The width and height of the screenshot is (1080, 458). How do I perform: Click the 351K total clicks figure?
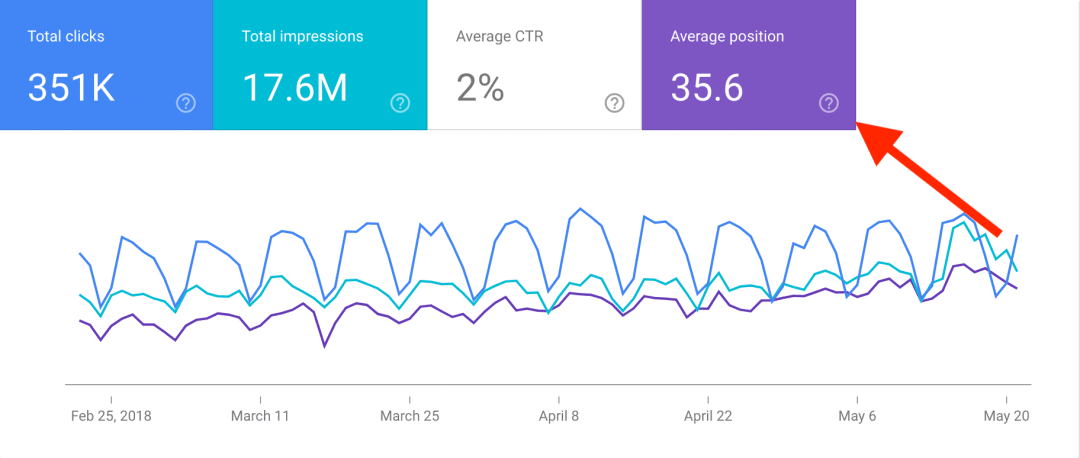point(71,89)
